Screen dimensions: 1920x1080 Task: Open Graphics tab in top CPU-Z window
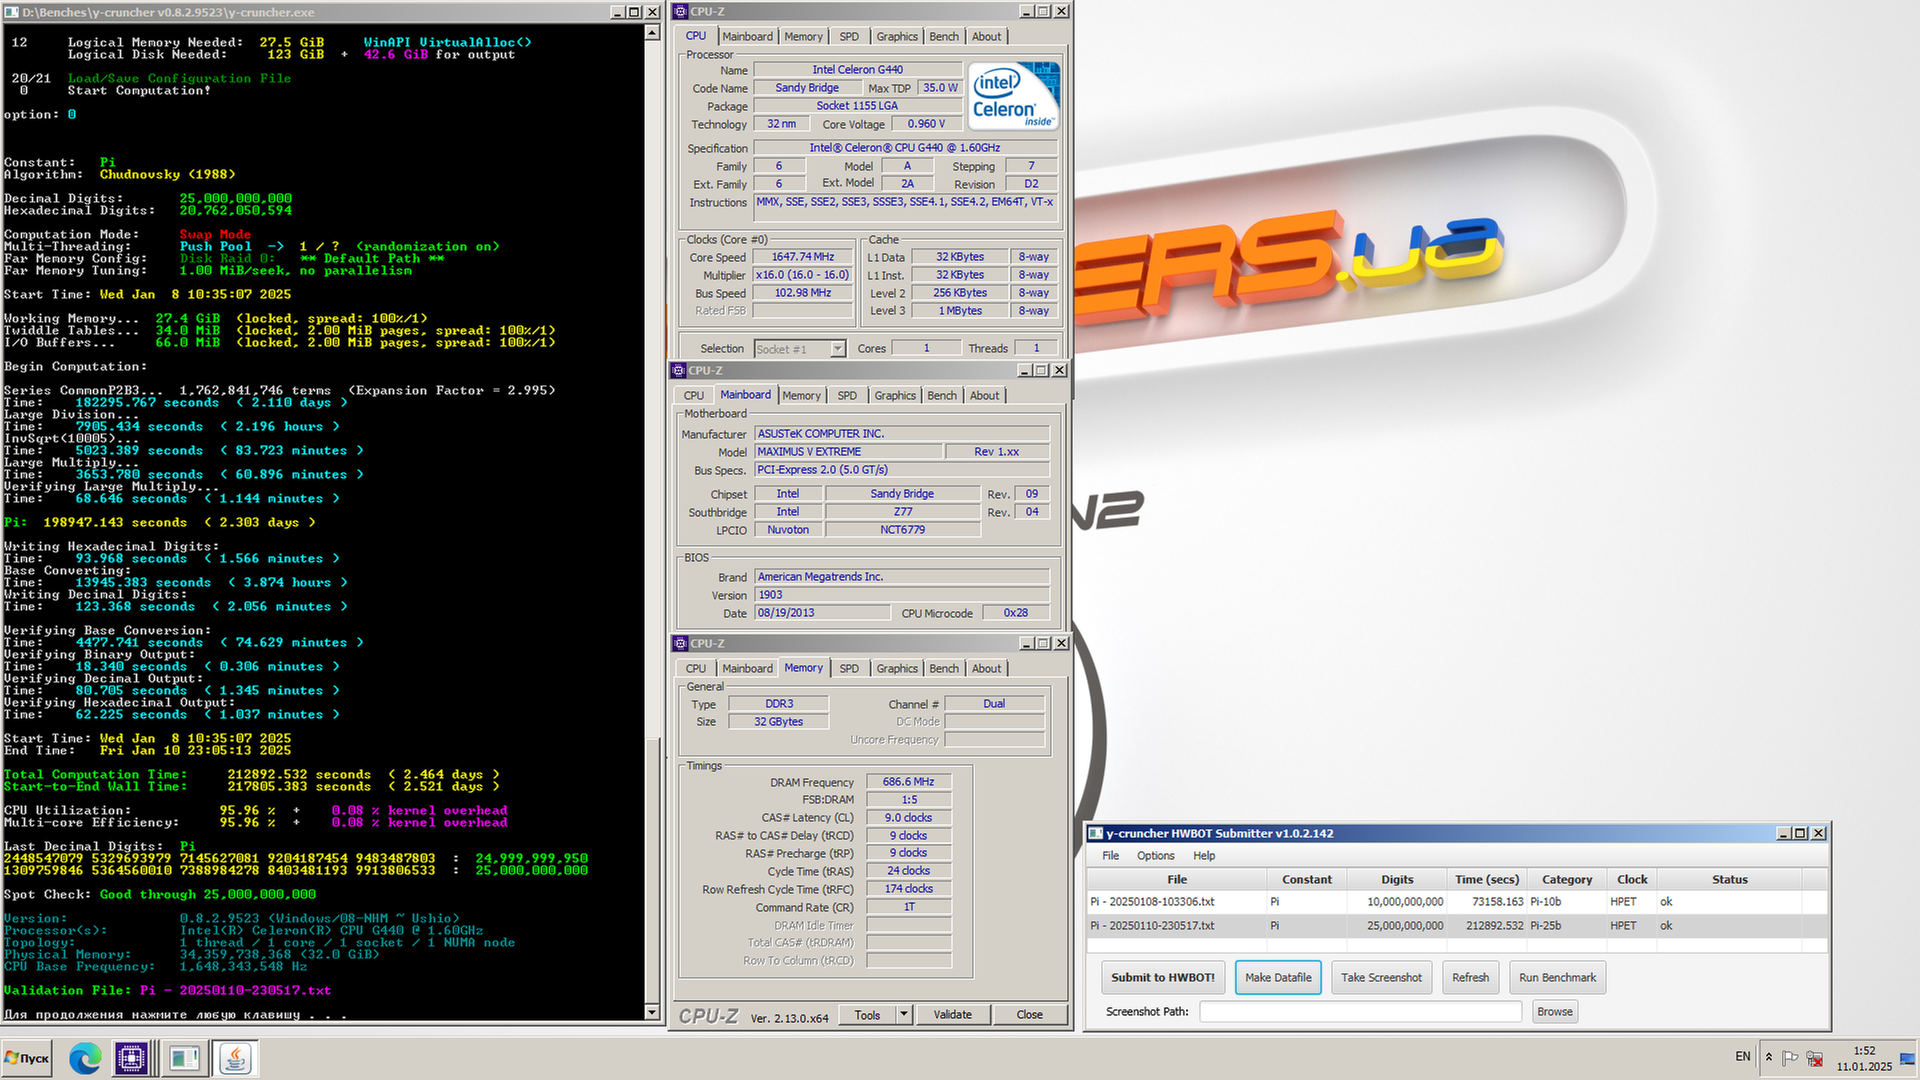(x=896, y=36)
